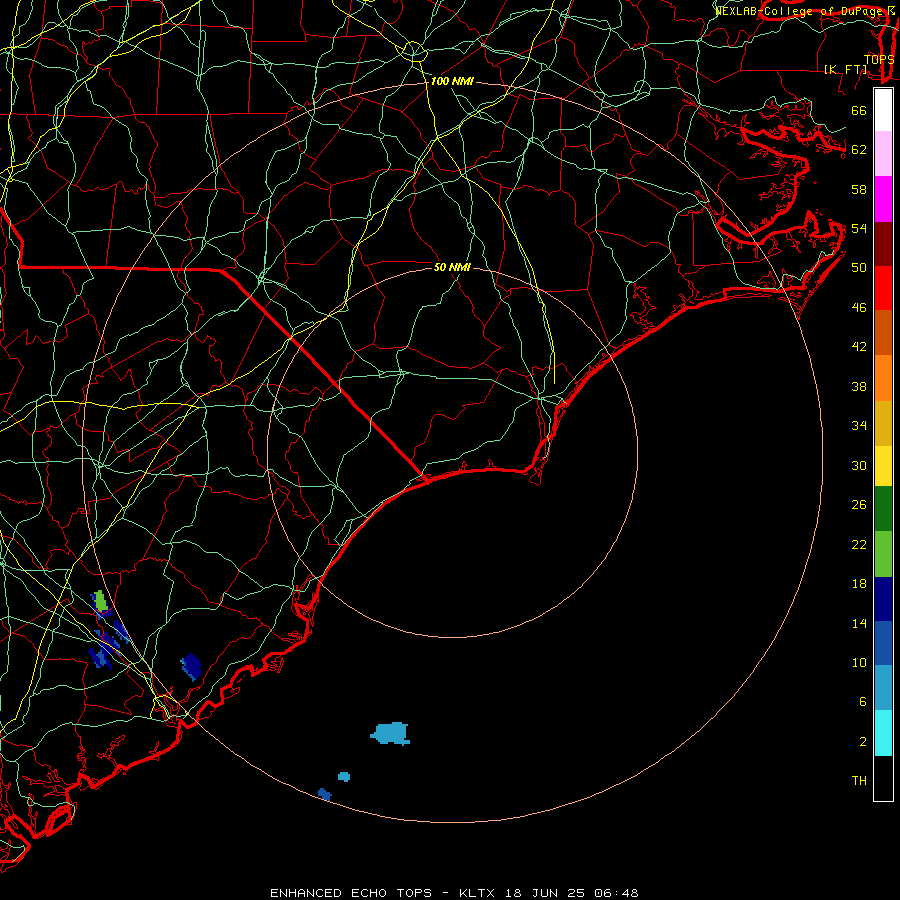
Task: Click the dark green swatch on the scale
Action: 883,509
